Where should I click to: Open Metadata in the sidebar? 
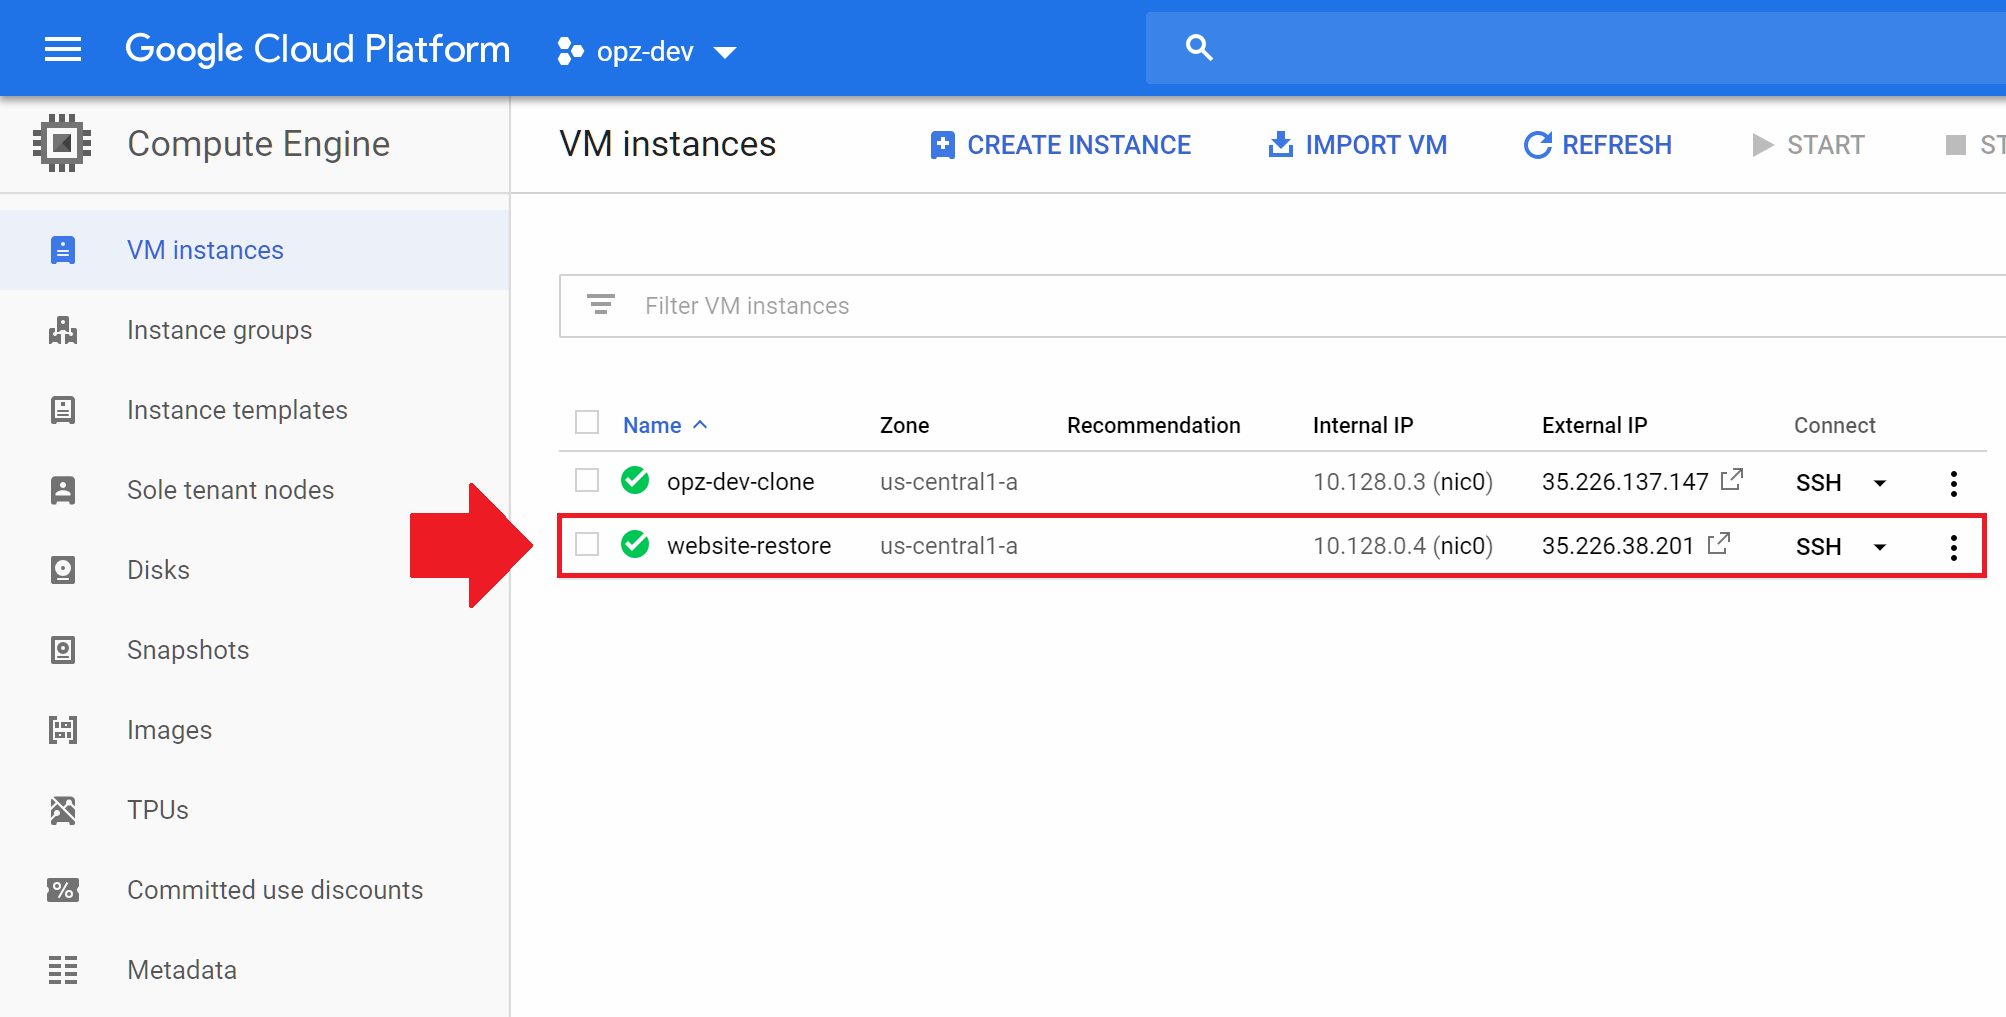point(182,970)
